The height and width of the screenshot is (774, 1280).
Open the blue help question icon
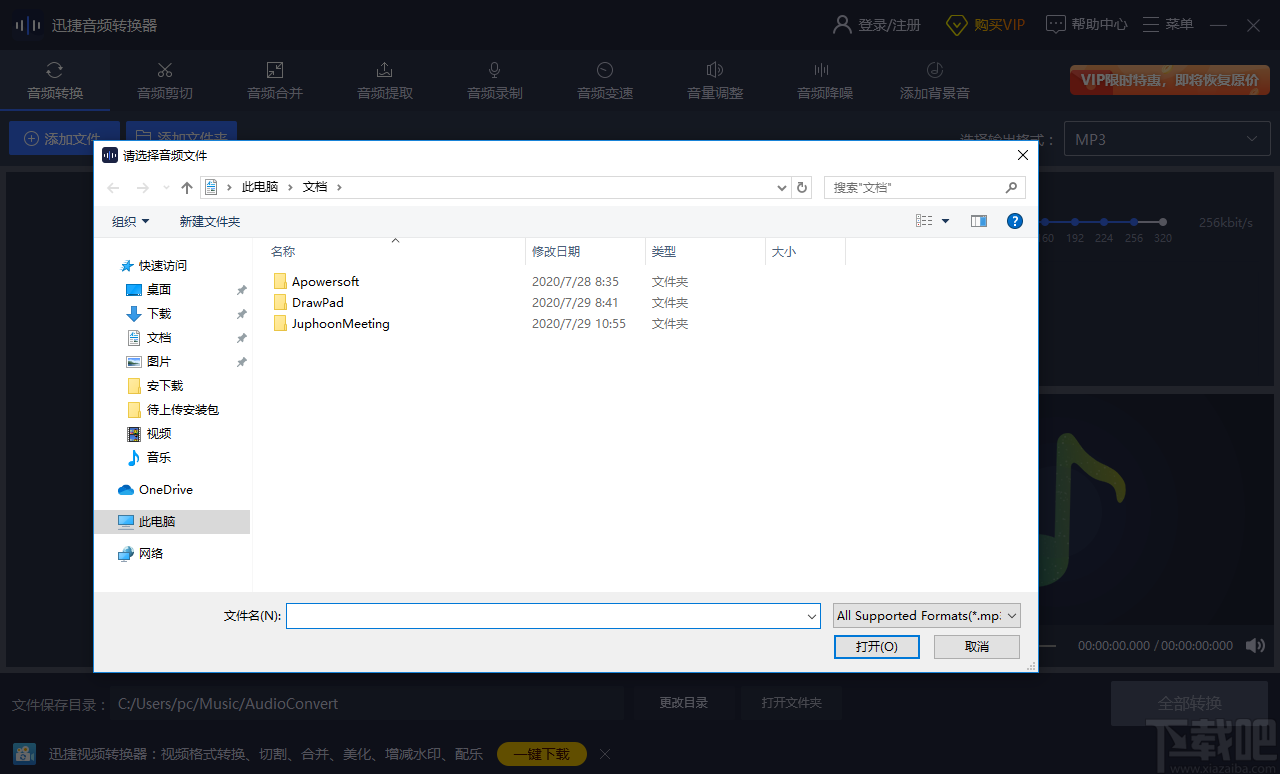click(x=1015, y=221)
